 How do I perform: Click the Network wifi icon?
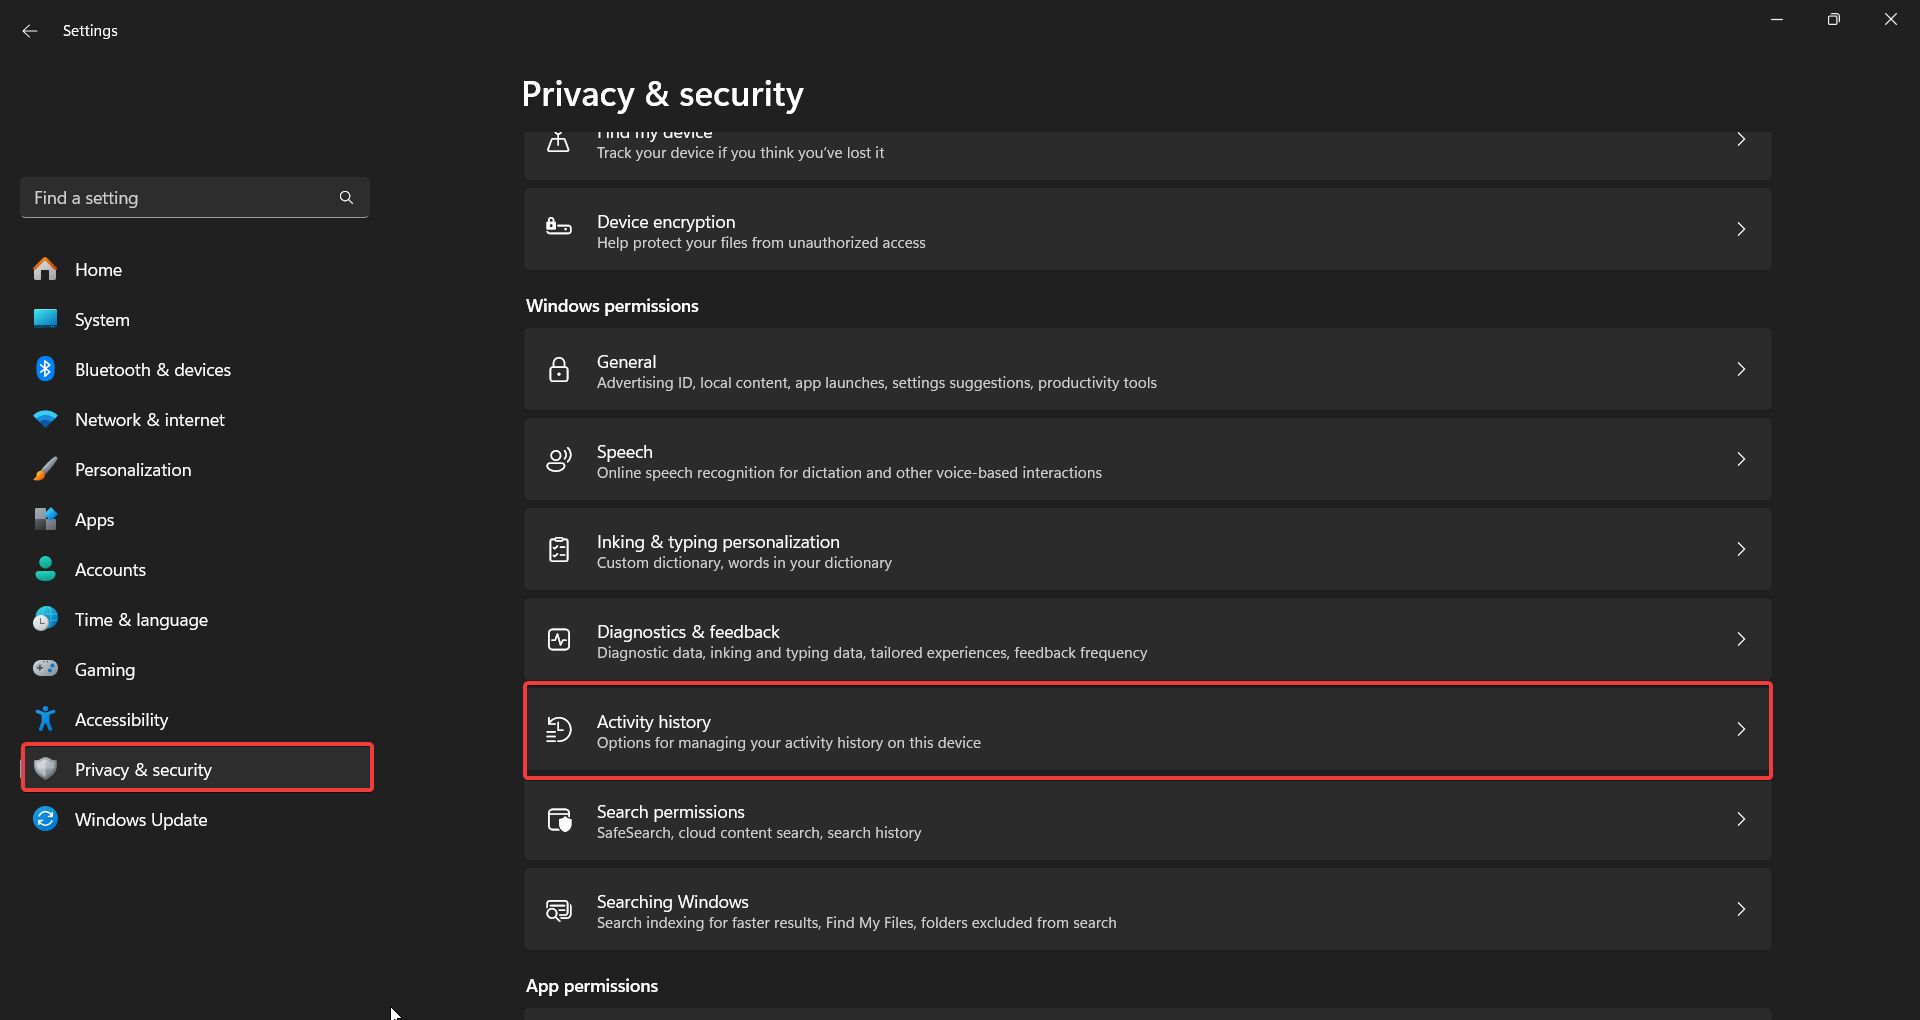pos(45,419)
